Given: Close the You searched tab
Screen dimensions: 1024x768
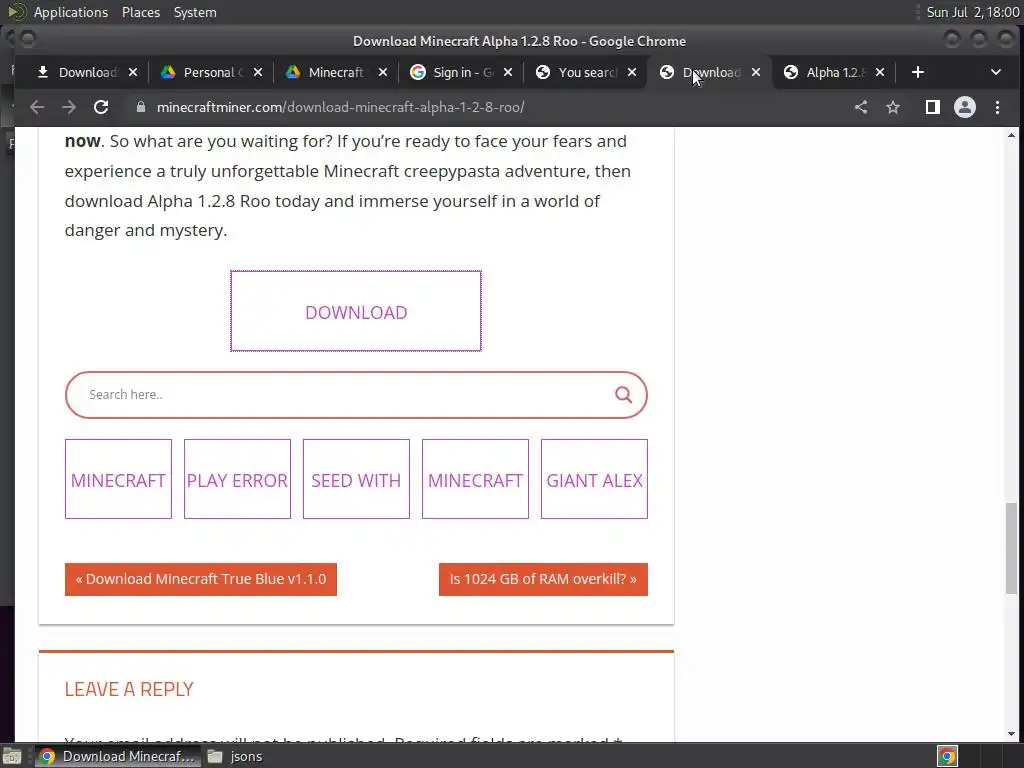Looking at the screenshot, I should coord(632,72).
